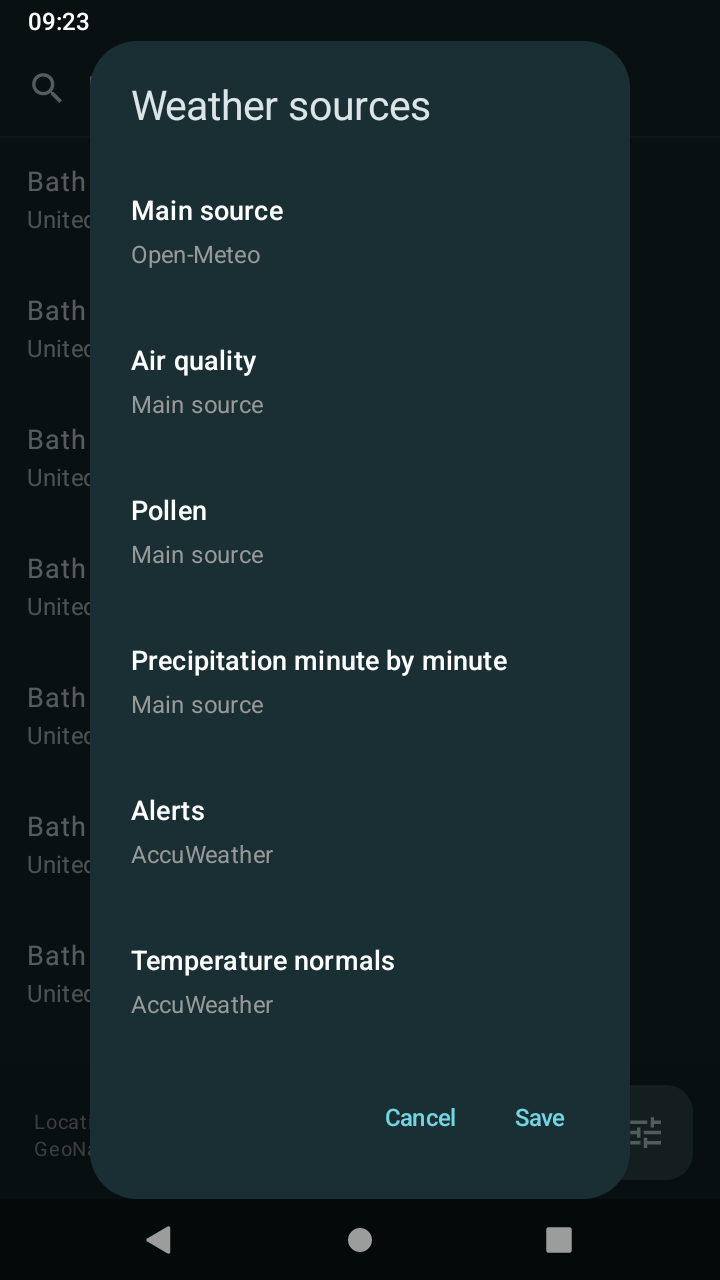
Task: Select the fourth Bath result behind dialog
Action: pyautogui.click(x=56, y=587)
